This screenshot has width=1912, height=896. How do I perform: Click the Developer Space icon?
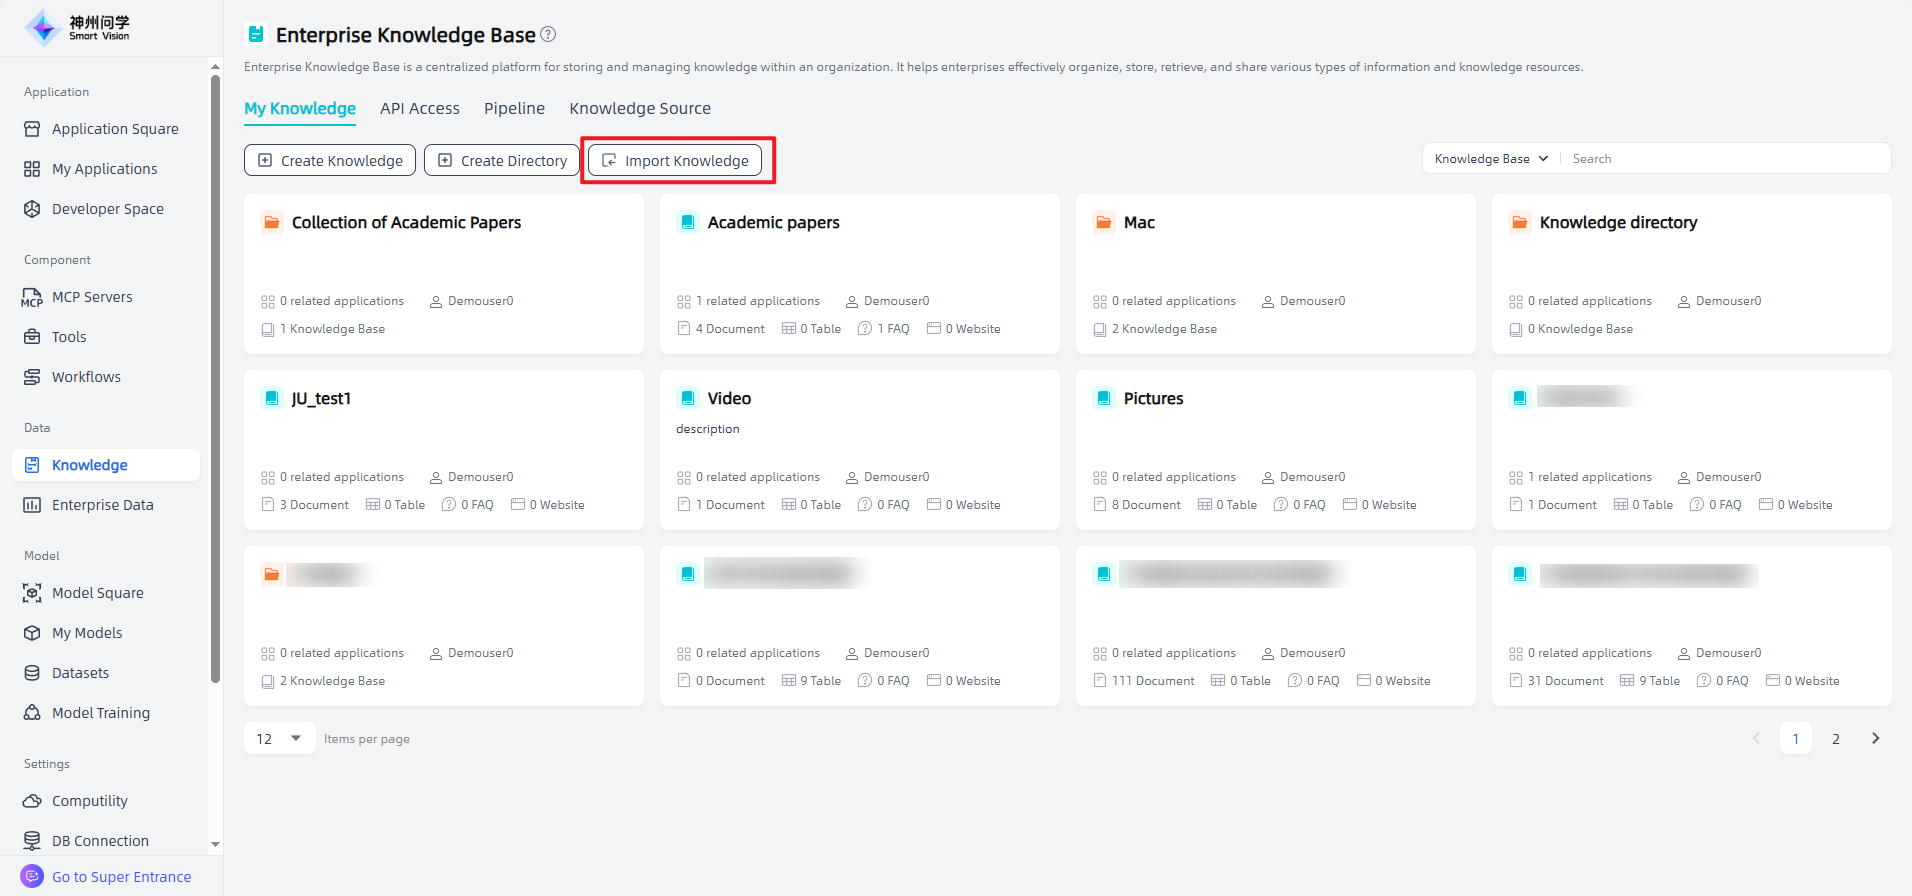(32, 209)
